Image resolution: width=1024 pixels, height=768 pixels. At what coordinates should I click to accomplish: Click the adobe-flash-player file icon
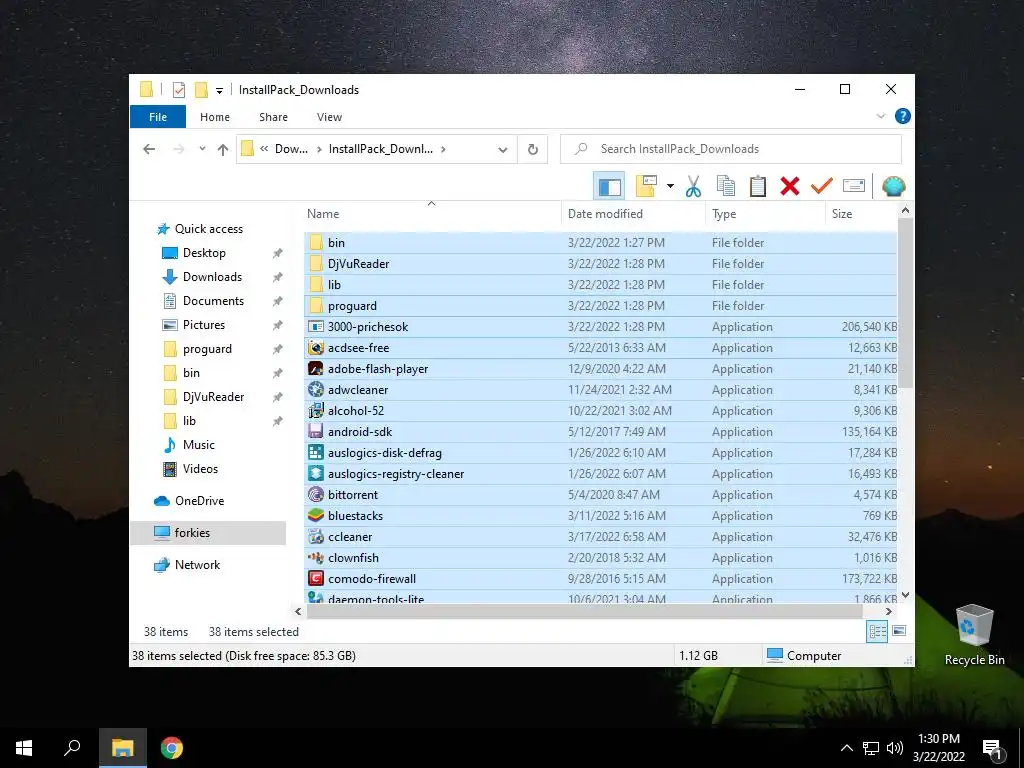316,368
